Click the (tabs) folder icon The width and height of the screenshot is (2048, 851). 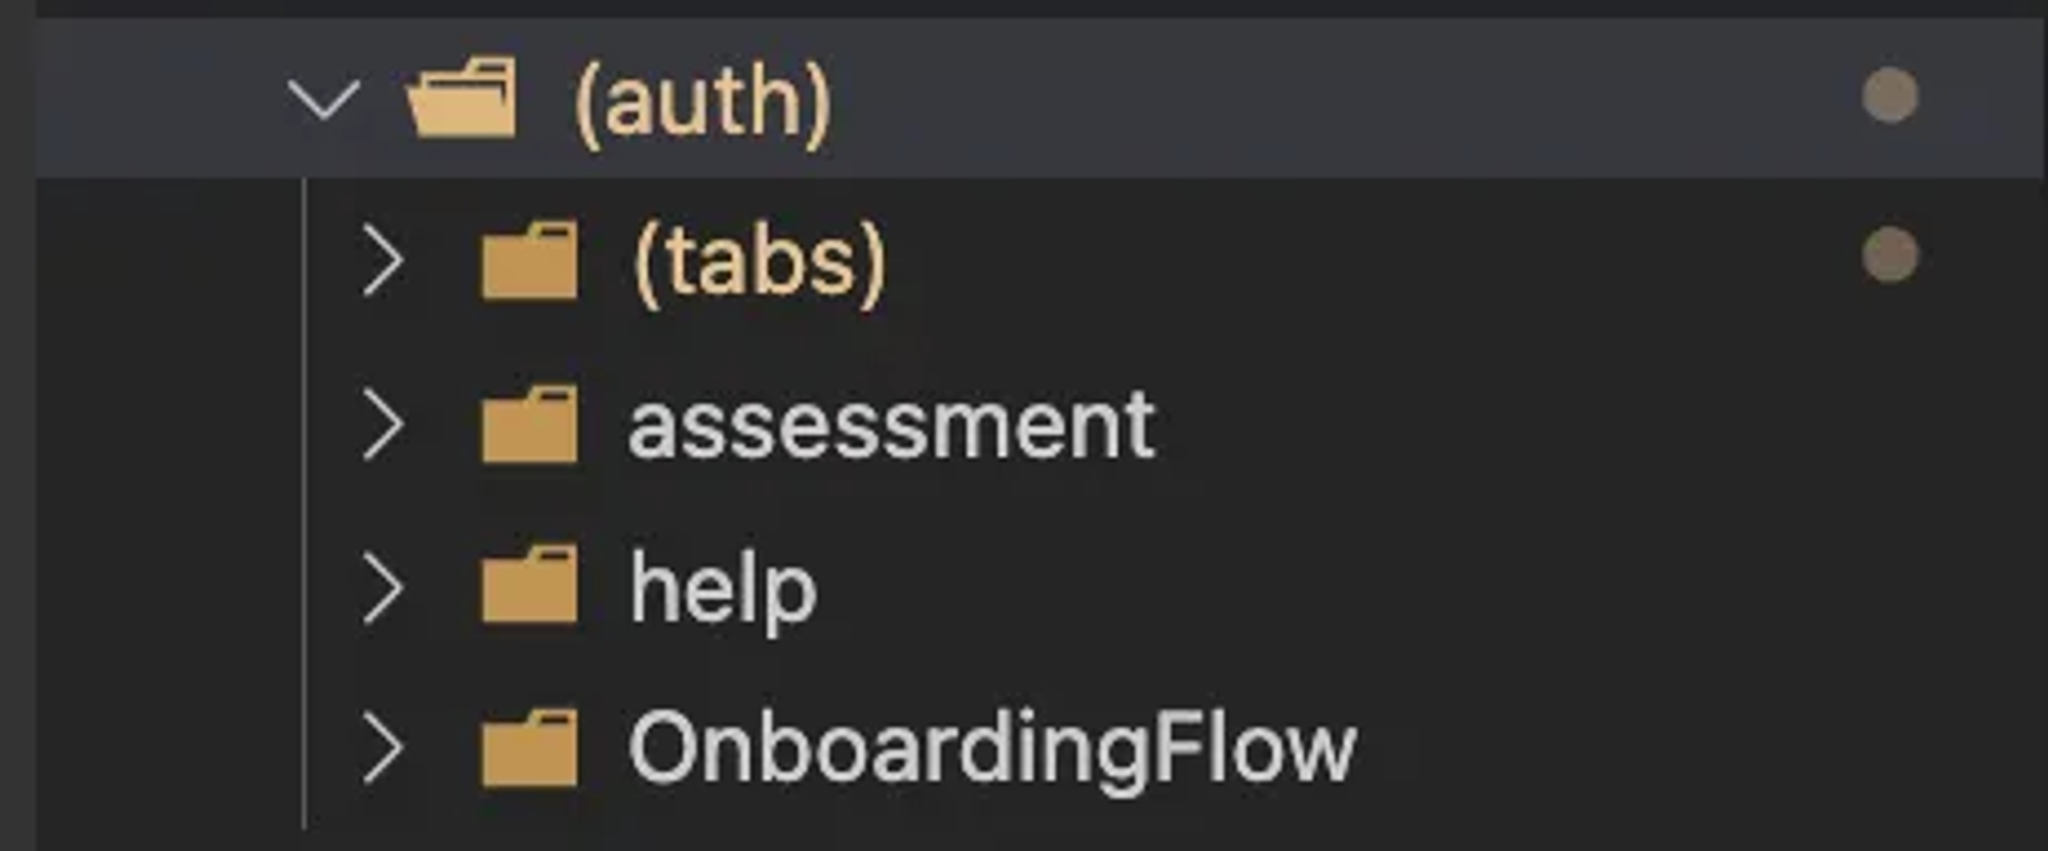coord(529,260)
